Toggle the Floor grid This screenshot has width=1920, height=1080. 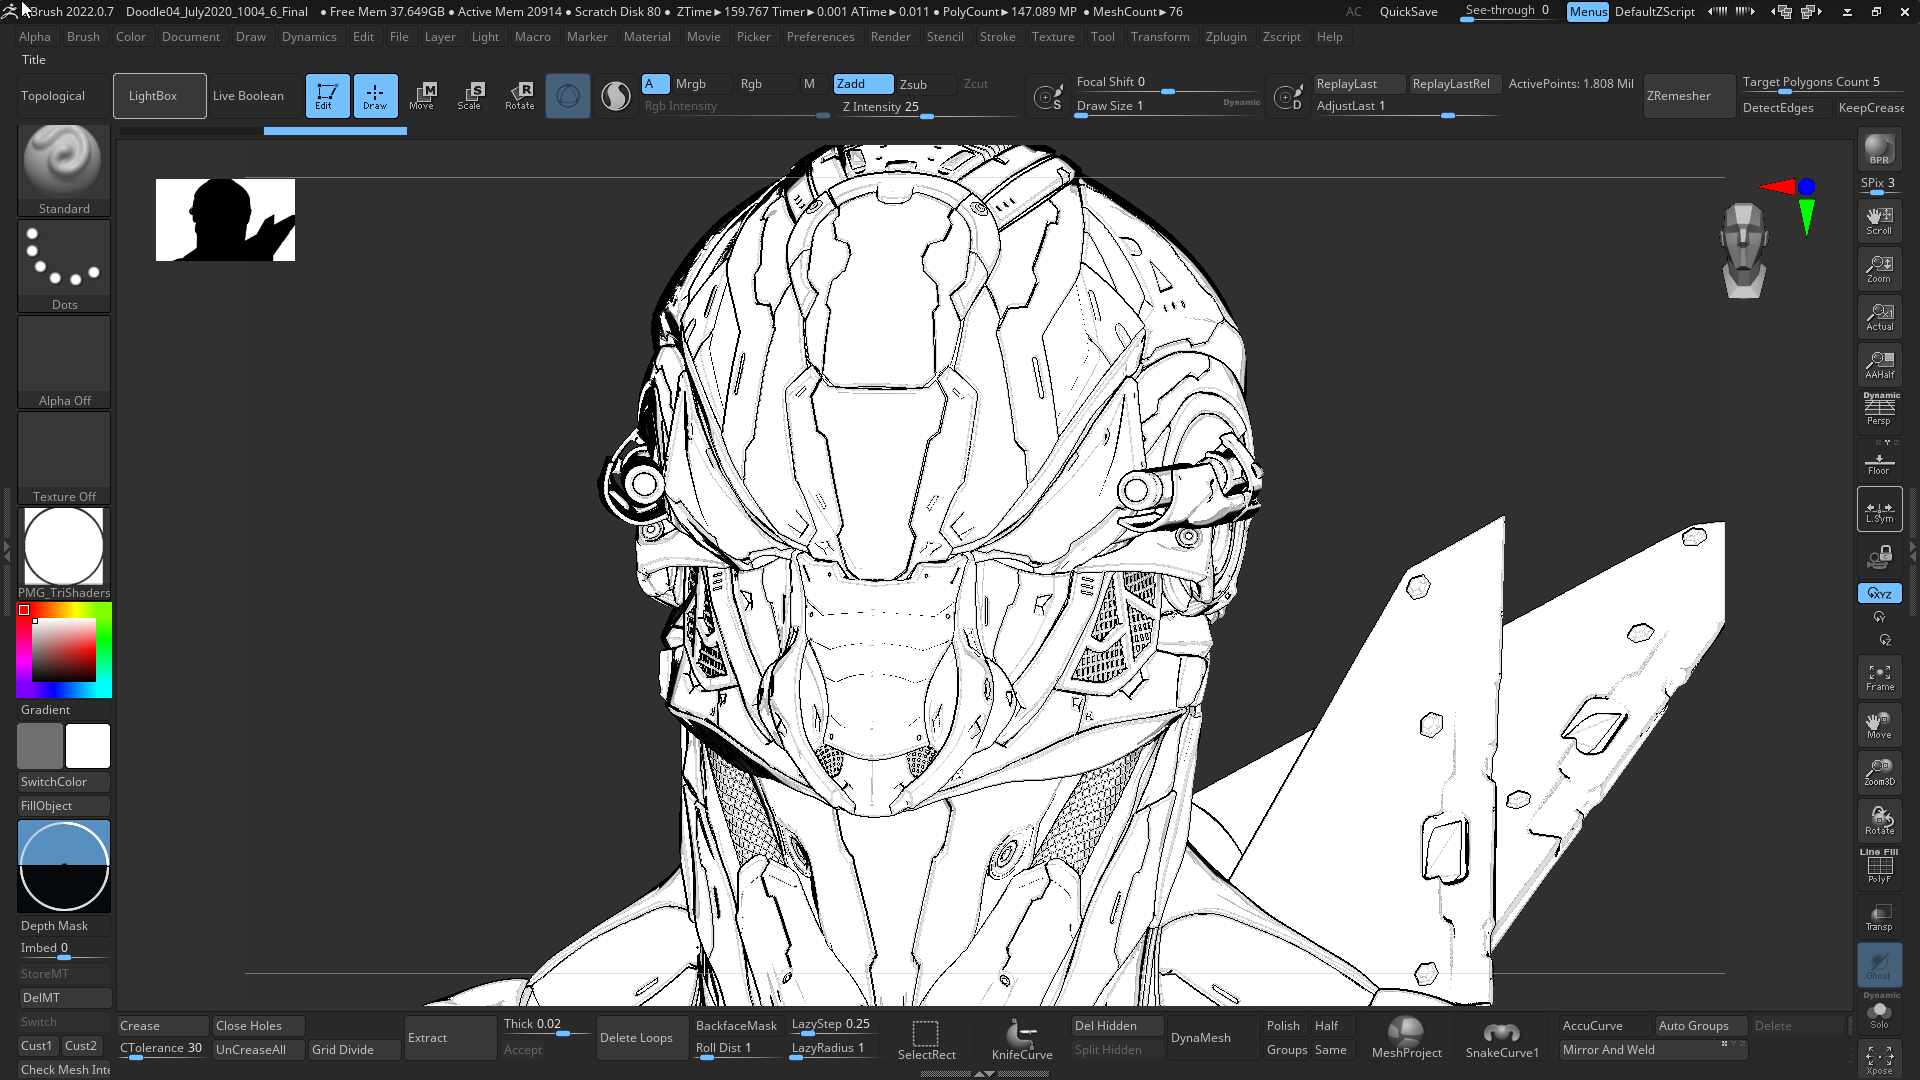[x=1879, y=463]
